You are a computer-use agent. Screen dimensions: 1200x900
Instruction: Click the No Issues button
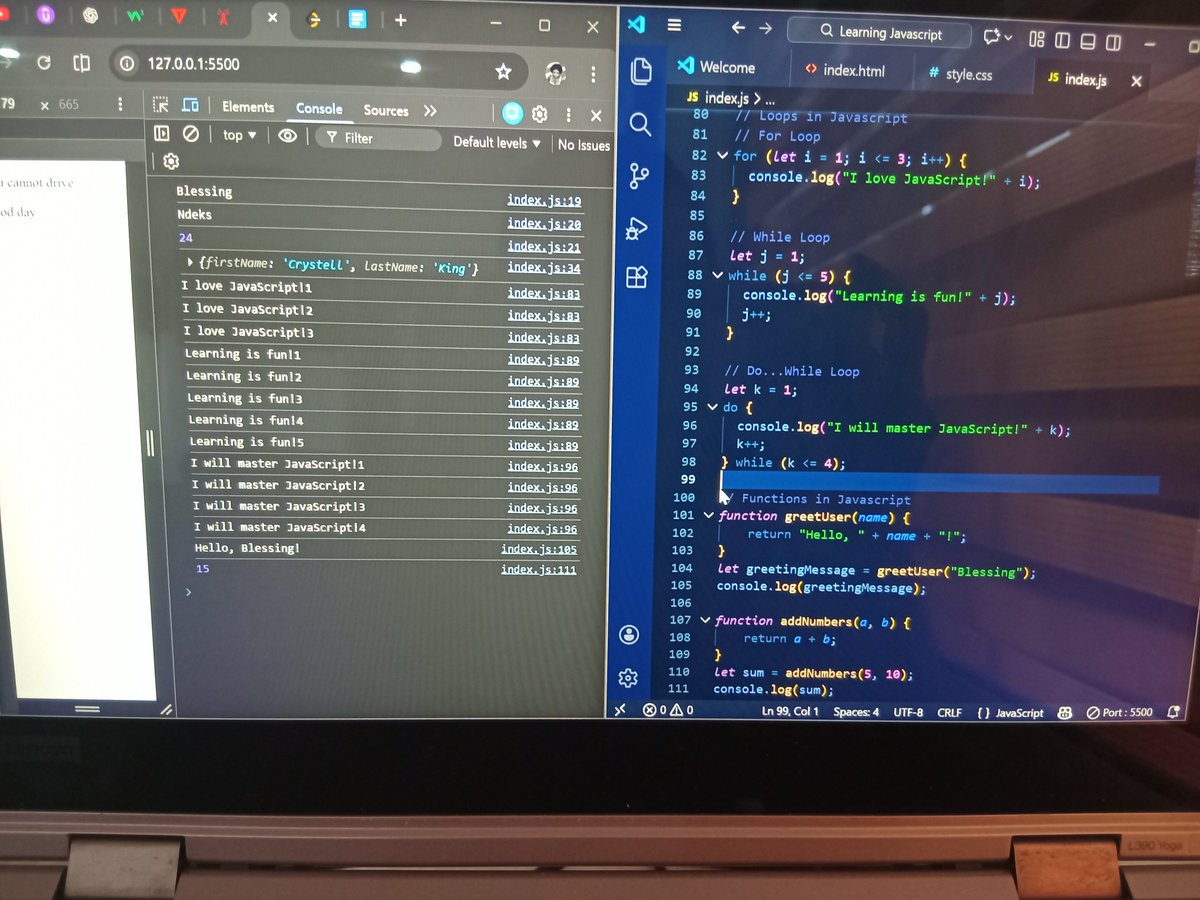584,145
